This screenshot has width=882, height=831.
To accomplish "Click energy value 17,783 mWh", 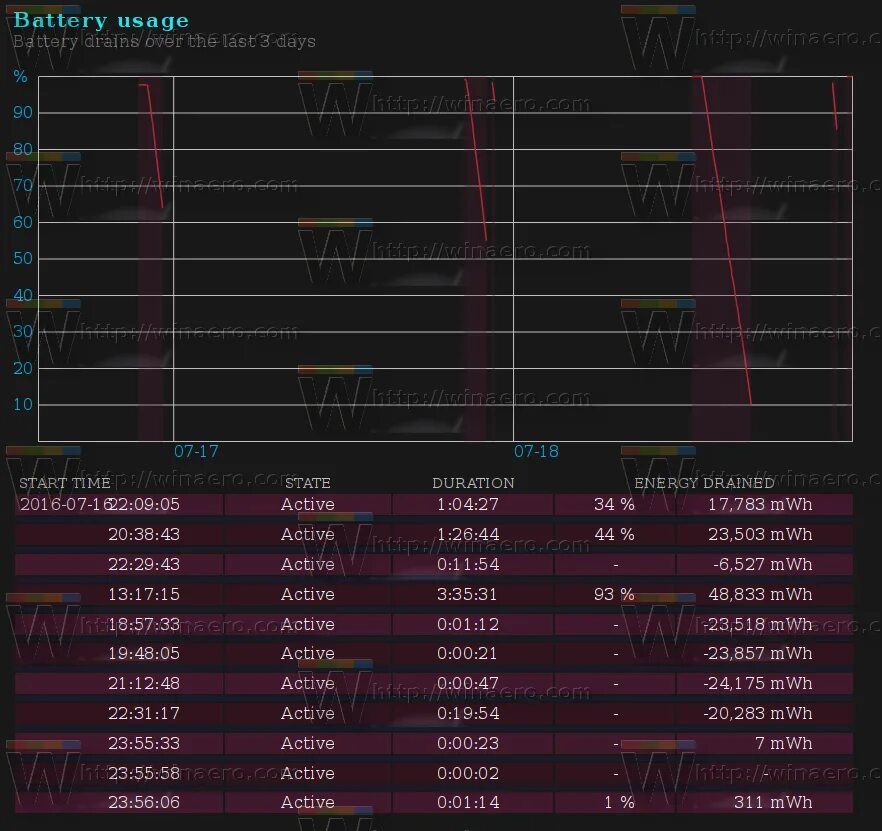I will point(760,504).
